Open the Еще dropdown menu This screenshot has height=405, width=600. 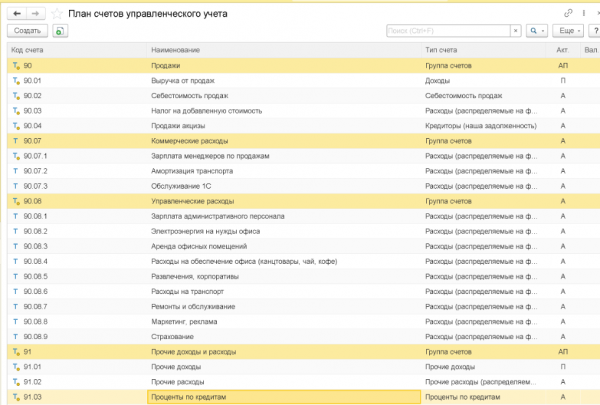(x=565, y=31)
